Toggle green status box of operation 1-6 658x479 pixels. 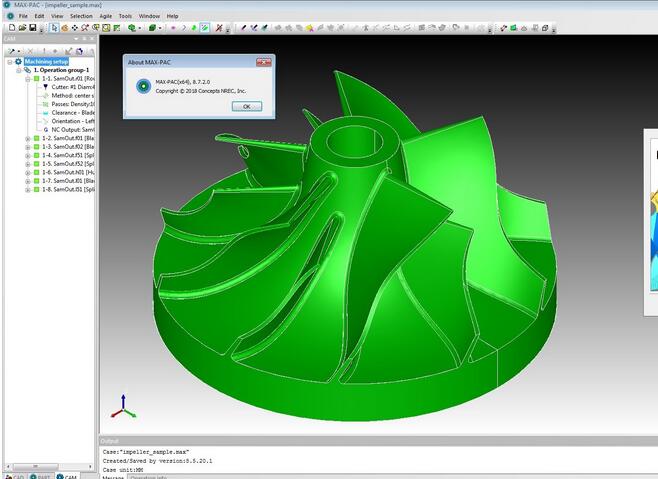(x=37, y=172)
